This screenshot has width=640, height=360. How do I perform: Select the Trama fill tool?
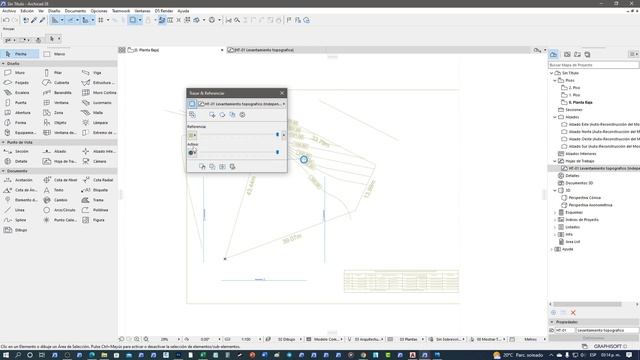click(98, 200)
